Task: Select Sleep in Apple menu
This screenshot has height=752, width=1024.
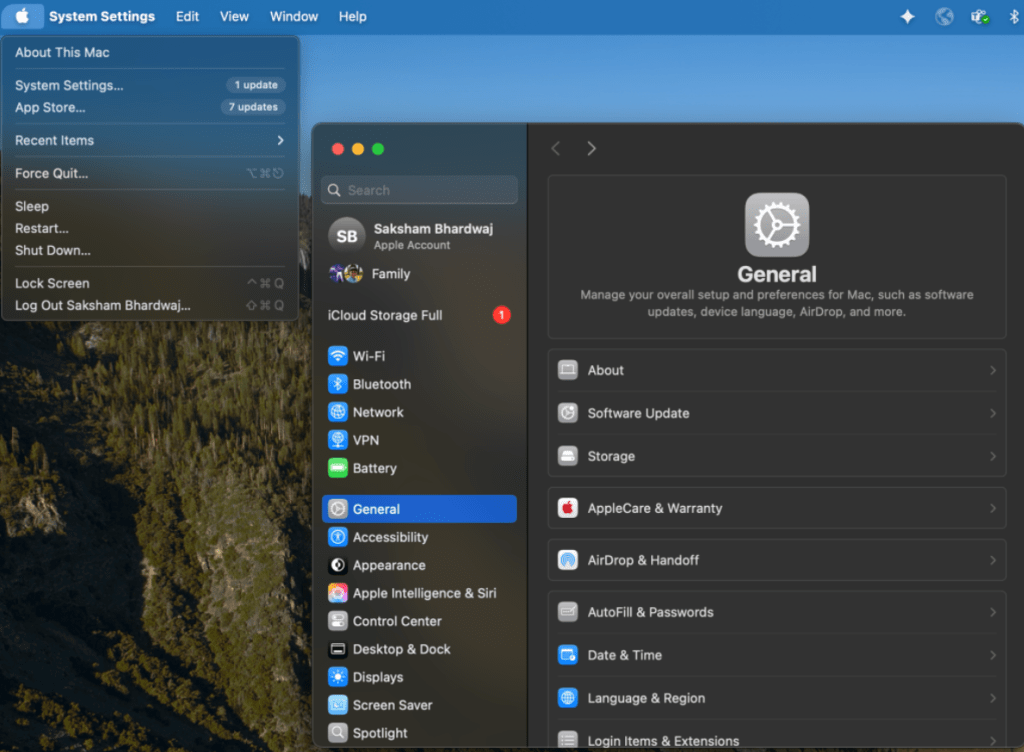Action: pos(150,206)
